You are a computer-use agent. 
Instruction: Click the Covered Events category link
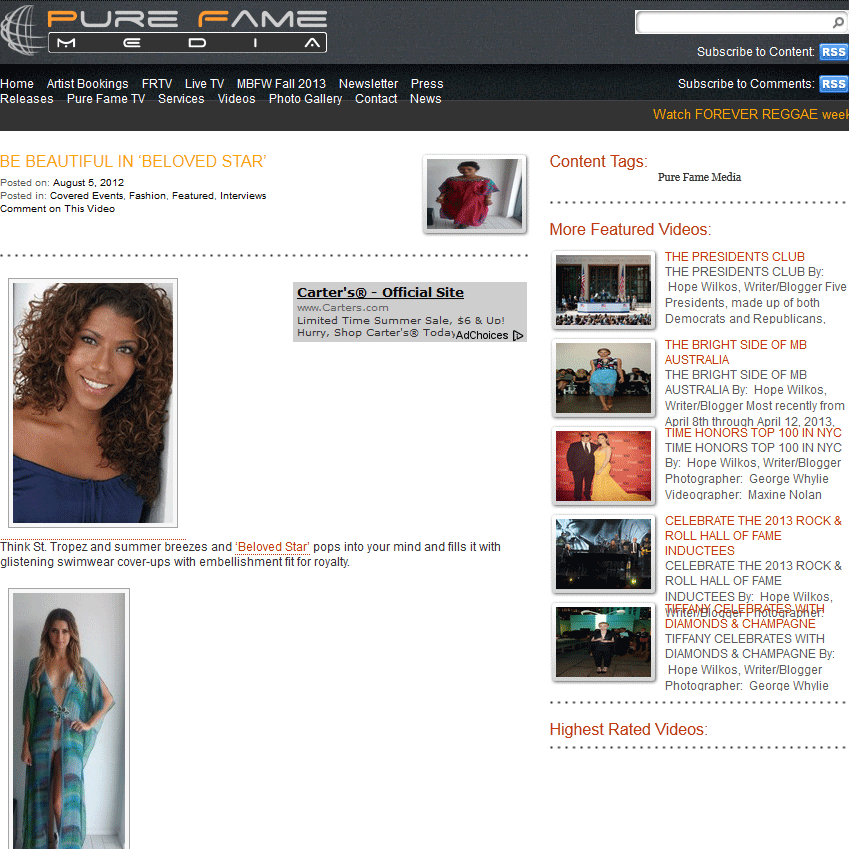[86, 196]
